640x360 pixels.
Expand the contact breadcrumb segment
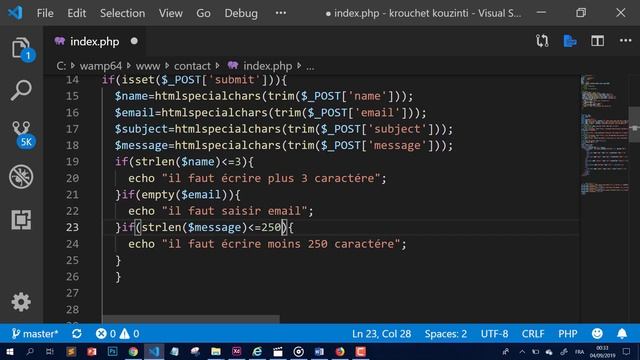(192, 66)
